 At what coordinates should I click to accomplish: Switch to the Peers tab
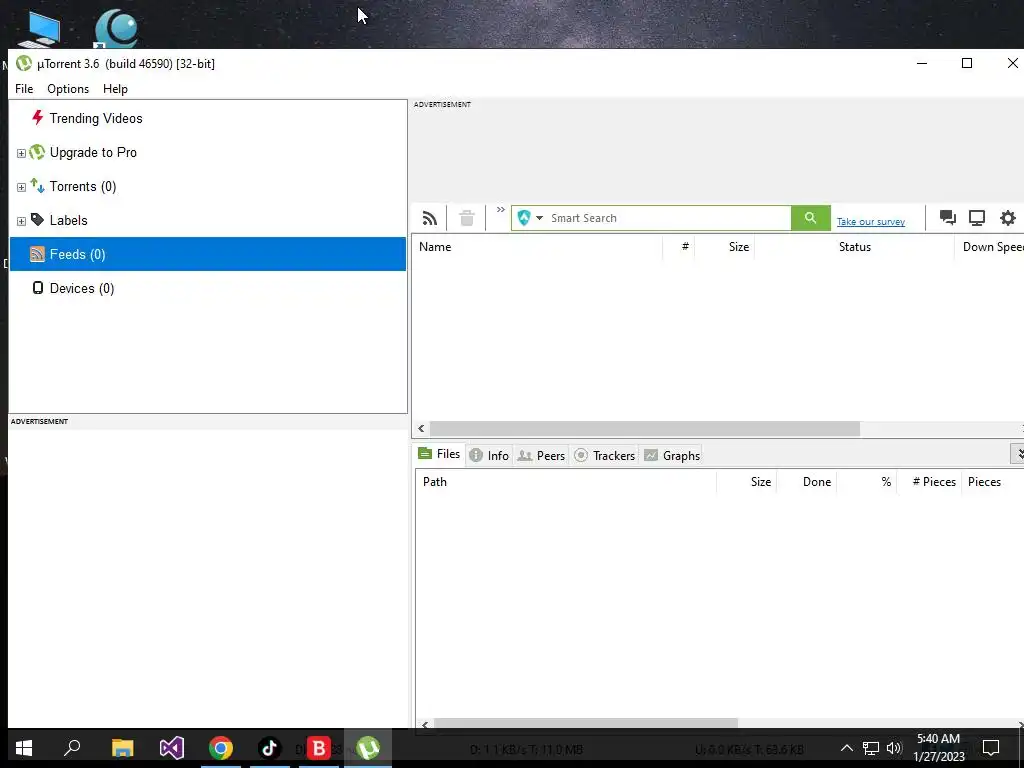(541, 456)
